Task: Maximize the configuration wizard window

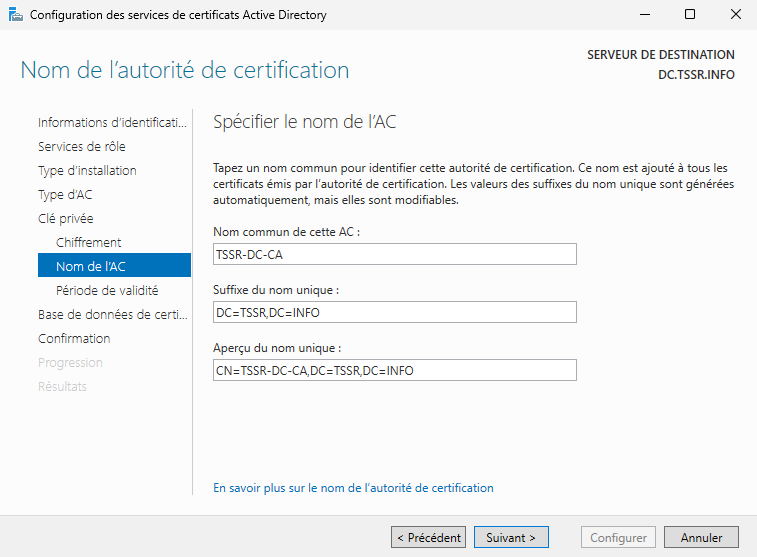Action: click(x=689, y=15)
